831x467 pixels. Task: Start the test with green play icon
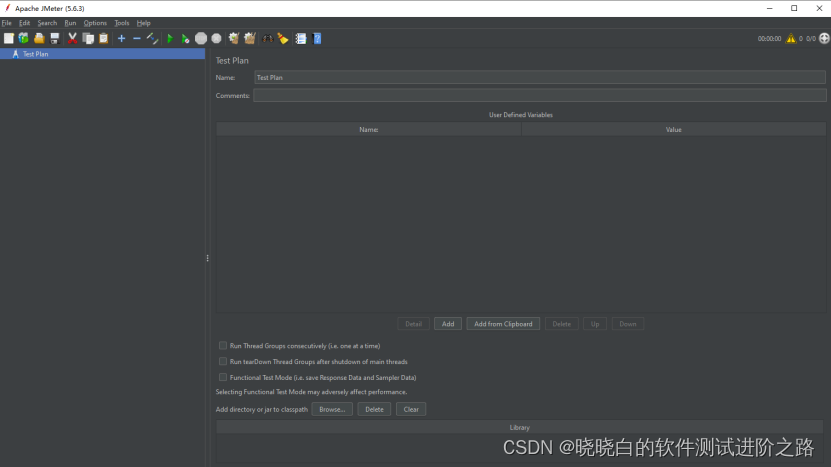tap(170, 38)
